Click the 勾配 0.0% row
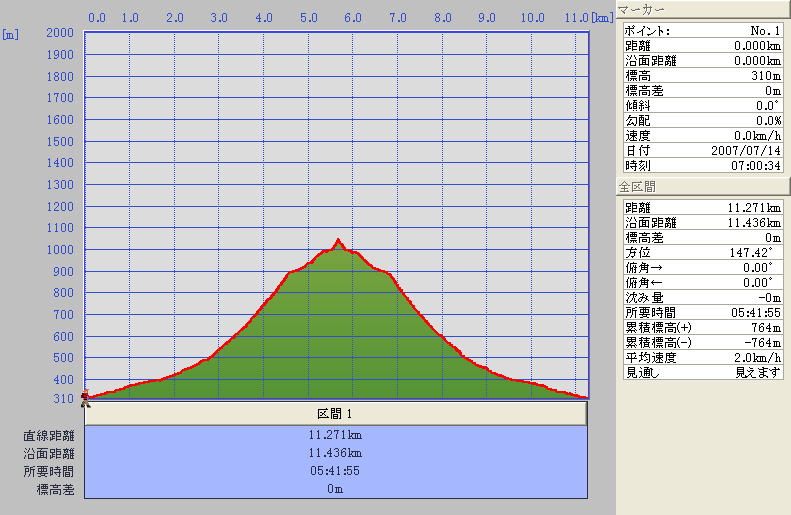 (703, 121)
